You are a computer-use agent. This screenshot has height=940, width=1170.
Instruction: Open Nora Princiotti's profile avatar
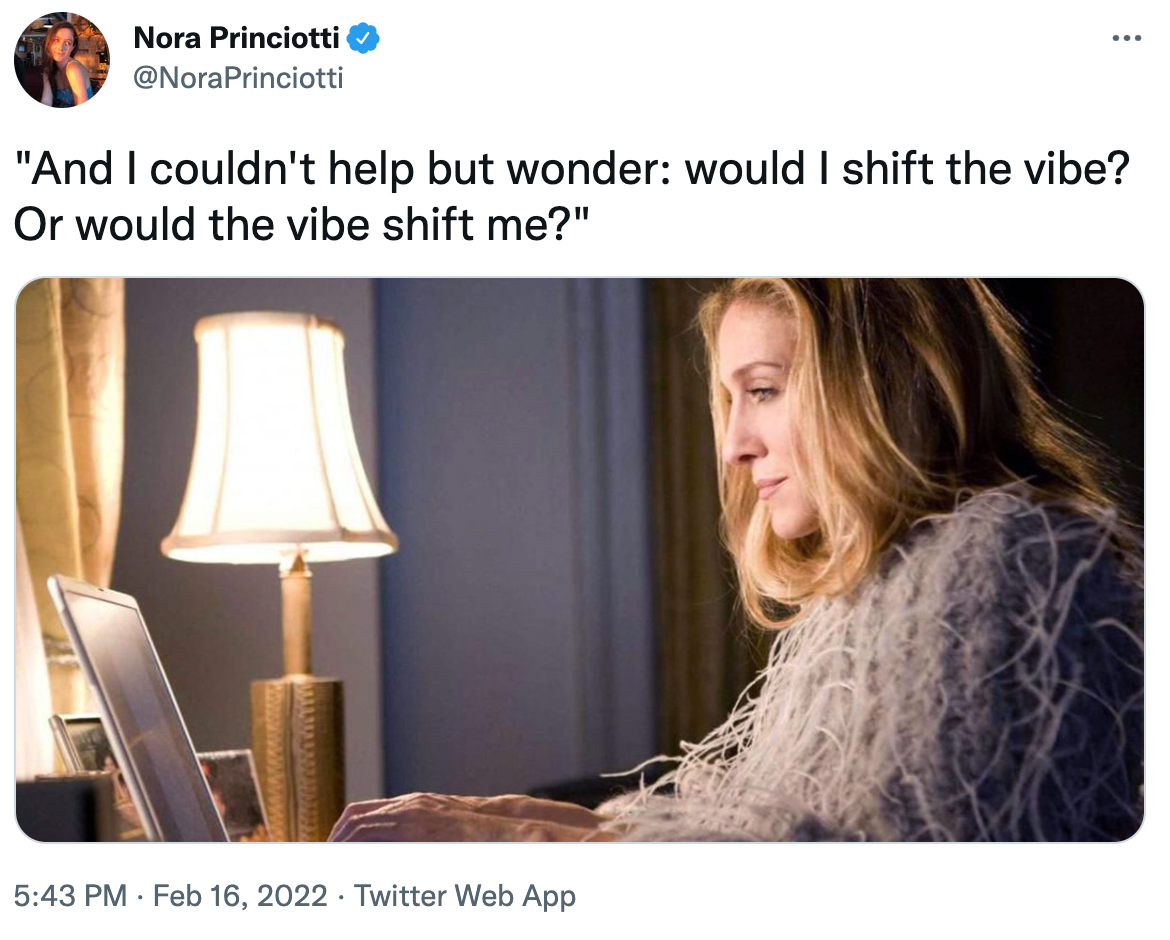(x=61, y=60)
